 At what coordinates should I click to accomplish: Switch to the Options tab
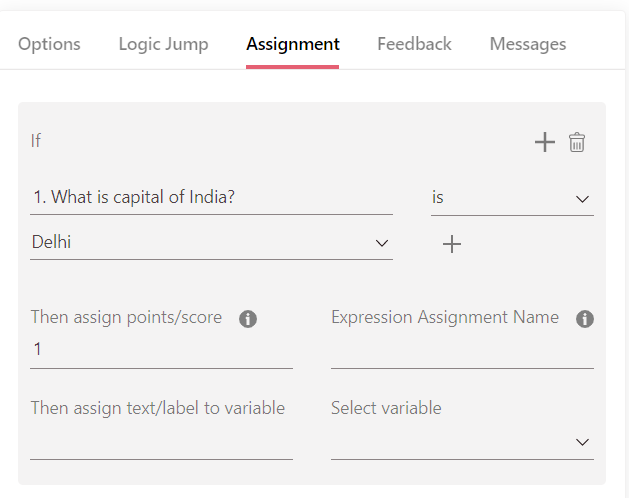[49, 44]
